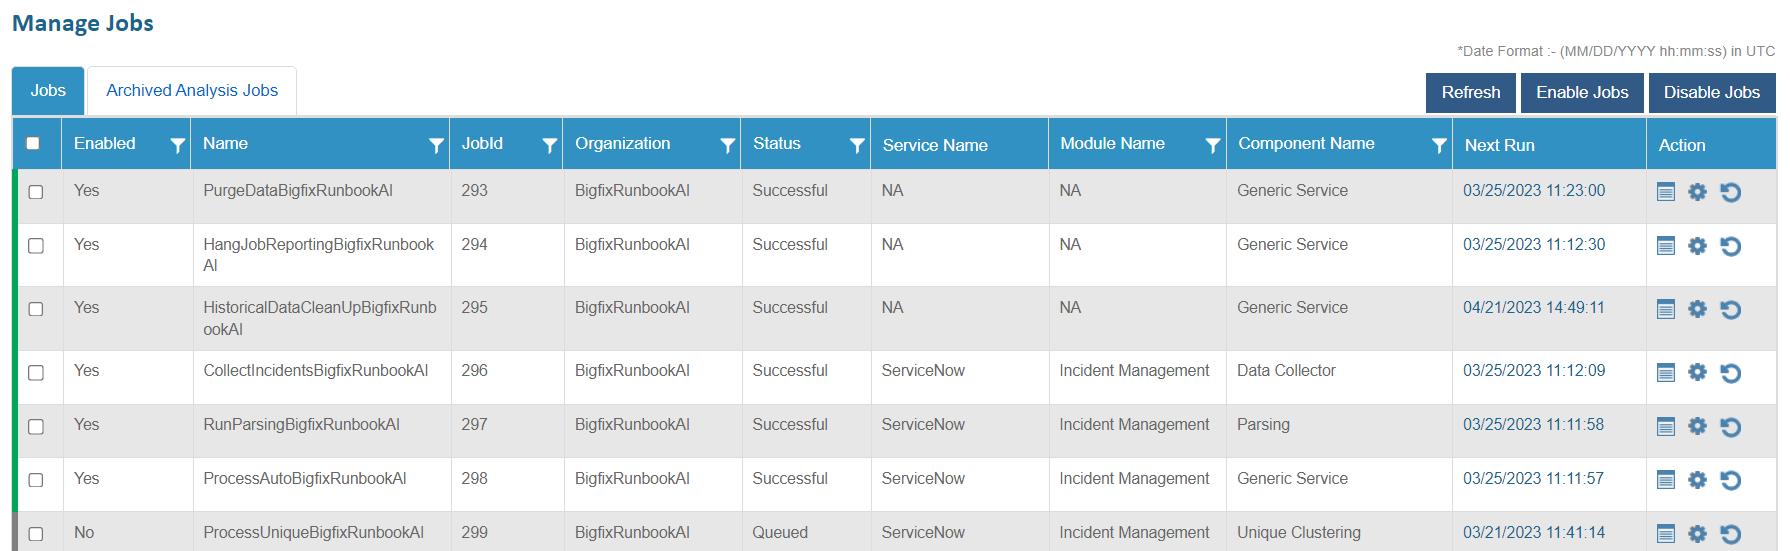Click gear icon for ProcessUniqueBigfixRunbookAI job
The height and width of the screenshot is (551, 1790).
(x=1697, y=534)
